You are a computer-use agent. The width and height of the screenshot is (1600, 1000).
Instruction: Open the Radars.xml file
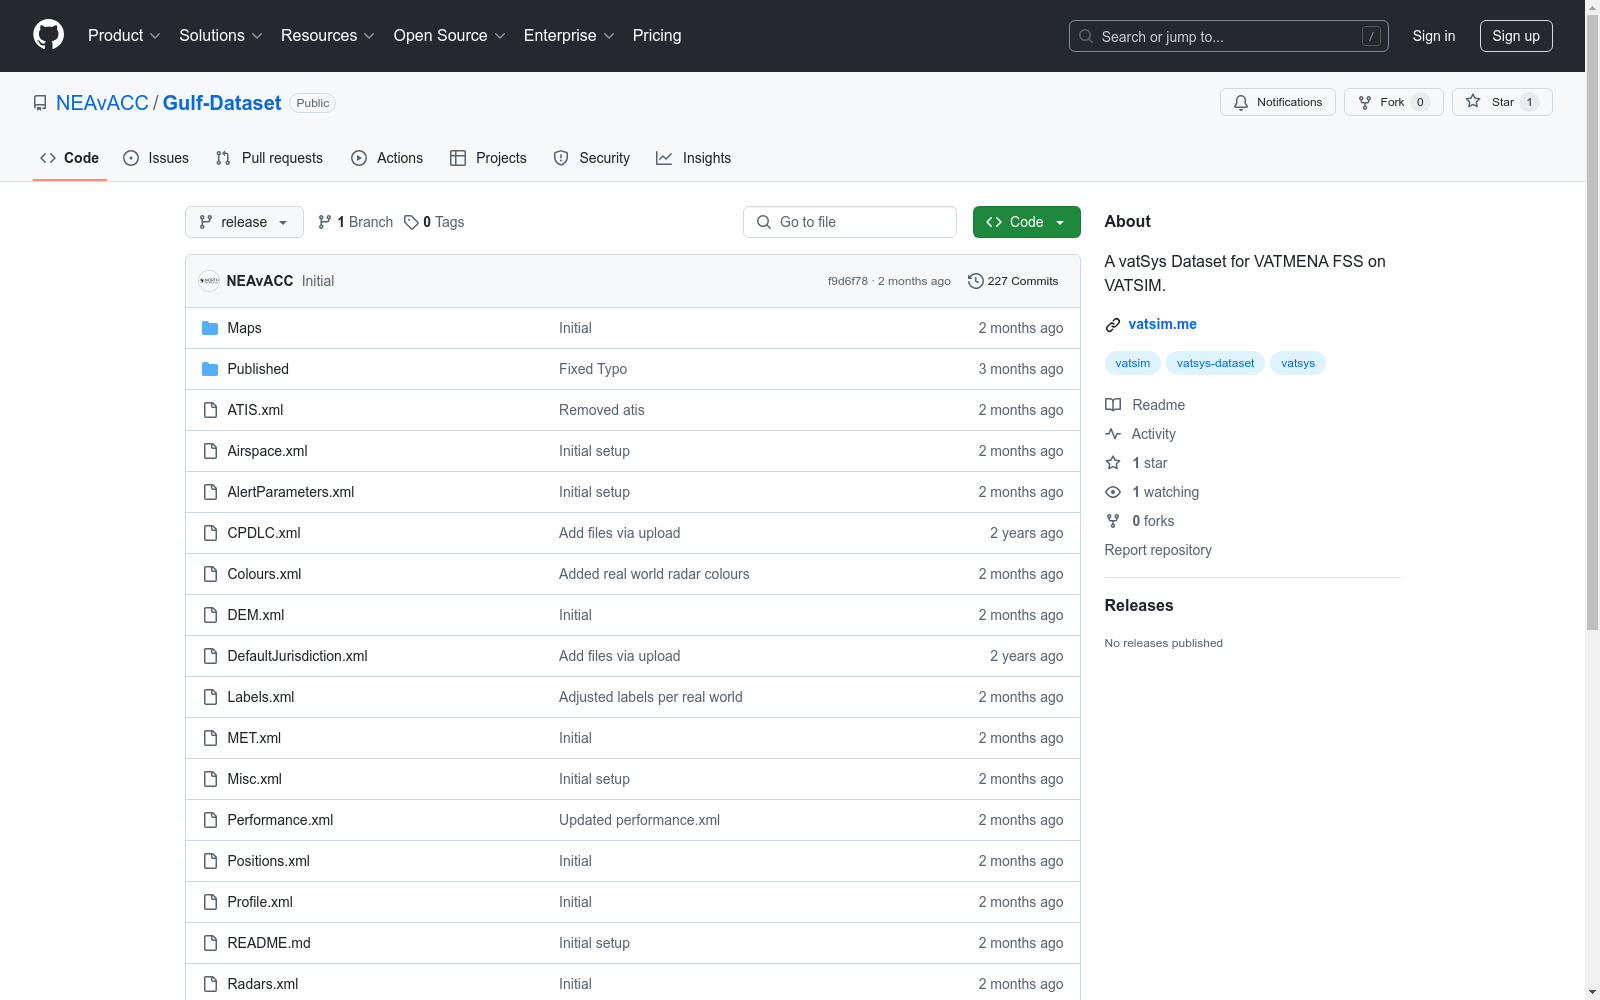click(263, 984)
